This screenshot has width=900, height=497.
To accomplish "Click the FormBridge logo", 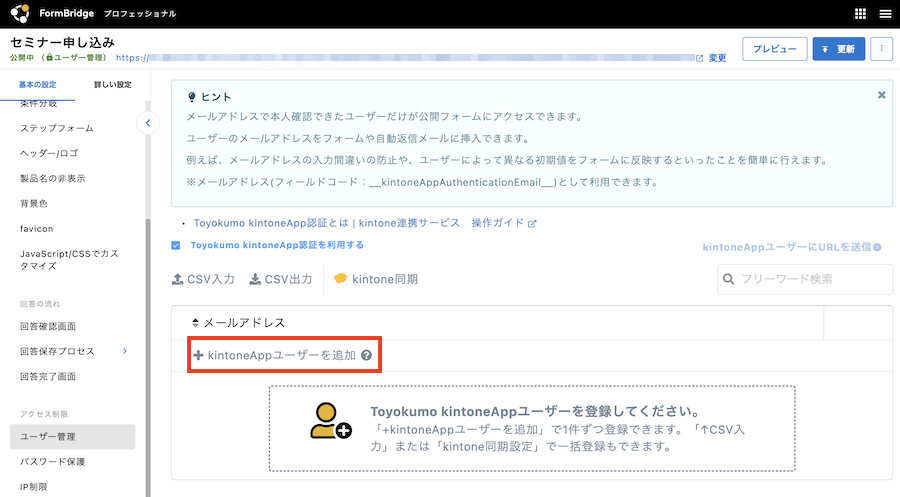I will [20, 14].
